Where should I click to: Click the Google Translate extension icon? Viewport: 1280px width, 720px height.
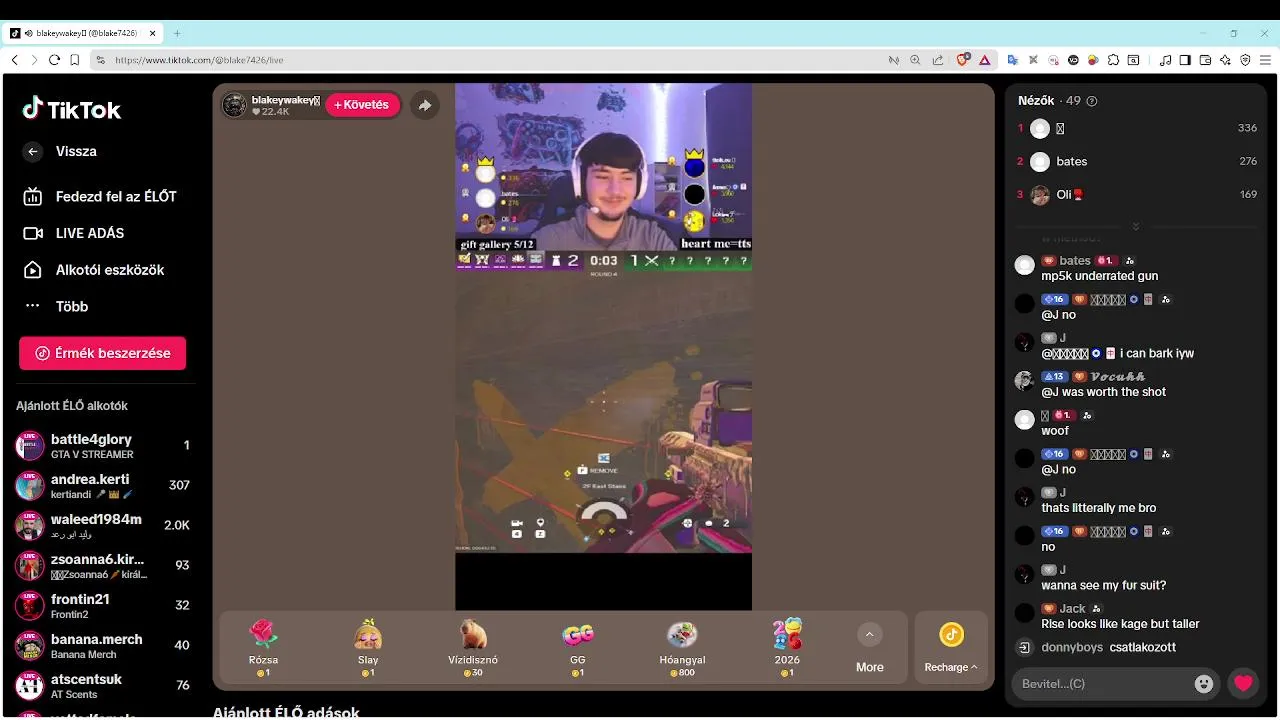point(1013,60)
